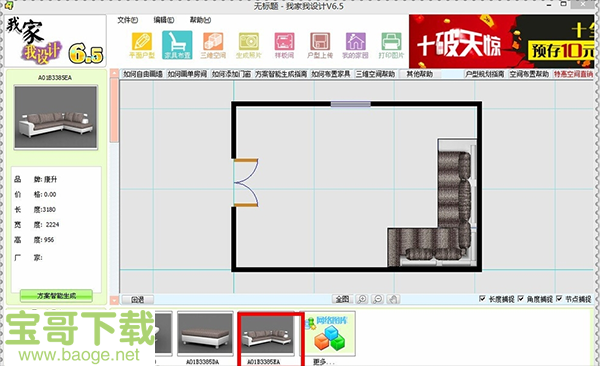This screenshot has height=366, width=600.
Task: Toggle the 节点捕捉 node snap checkbox
Action: pyautogui.click(x=559, y=298)
